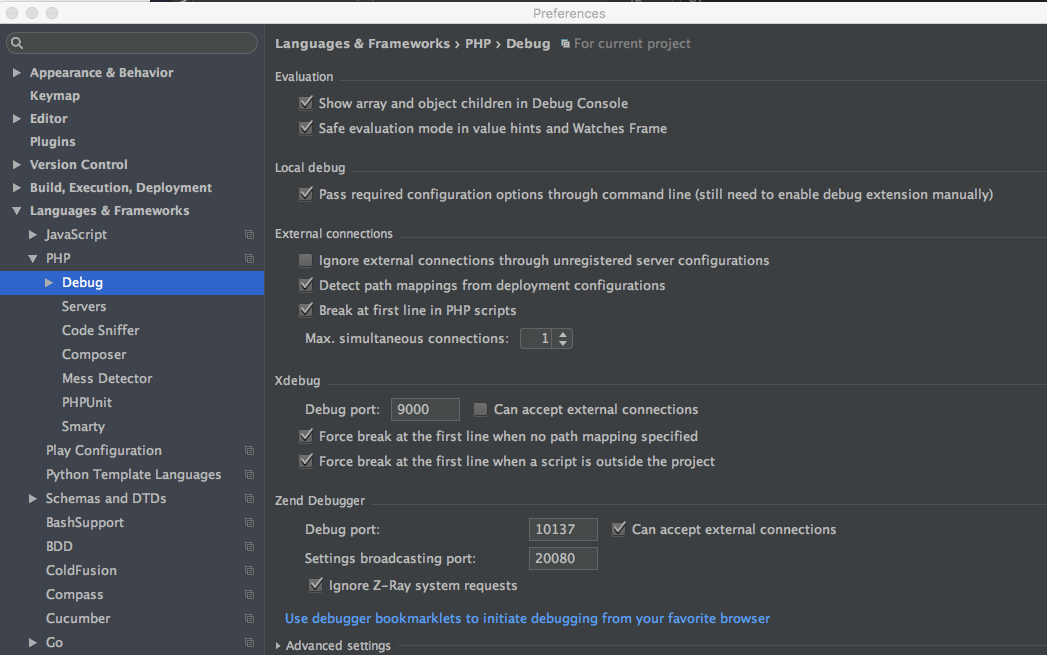Click the project-level icon beside BashSupport
Image resolution: width=1047 pixels, height=655 pixels.
[249, 523]
